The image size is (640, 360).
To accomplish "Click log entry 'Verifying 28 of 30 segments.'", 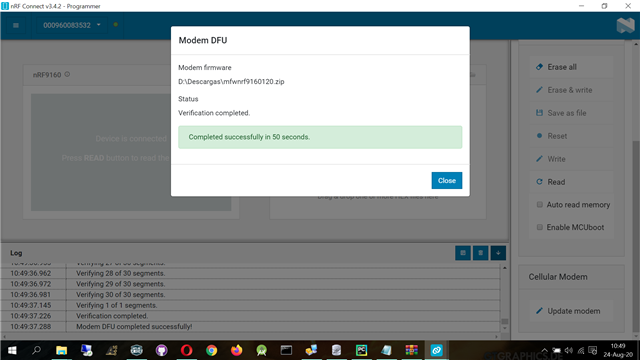I will tap(120, 273).
